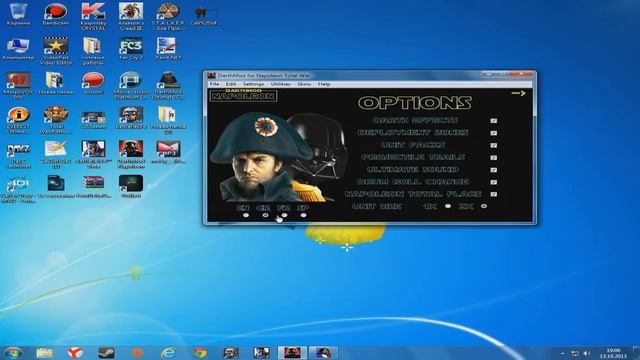Select the MorphVOX Pro desktop shortcut
Image resolution: width=640 pixels, height=360 pixels.
pyautogui.click(x=18, y=85)
